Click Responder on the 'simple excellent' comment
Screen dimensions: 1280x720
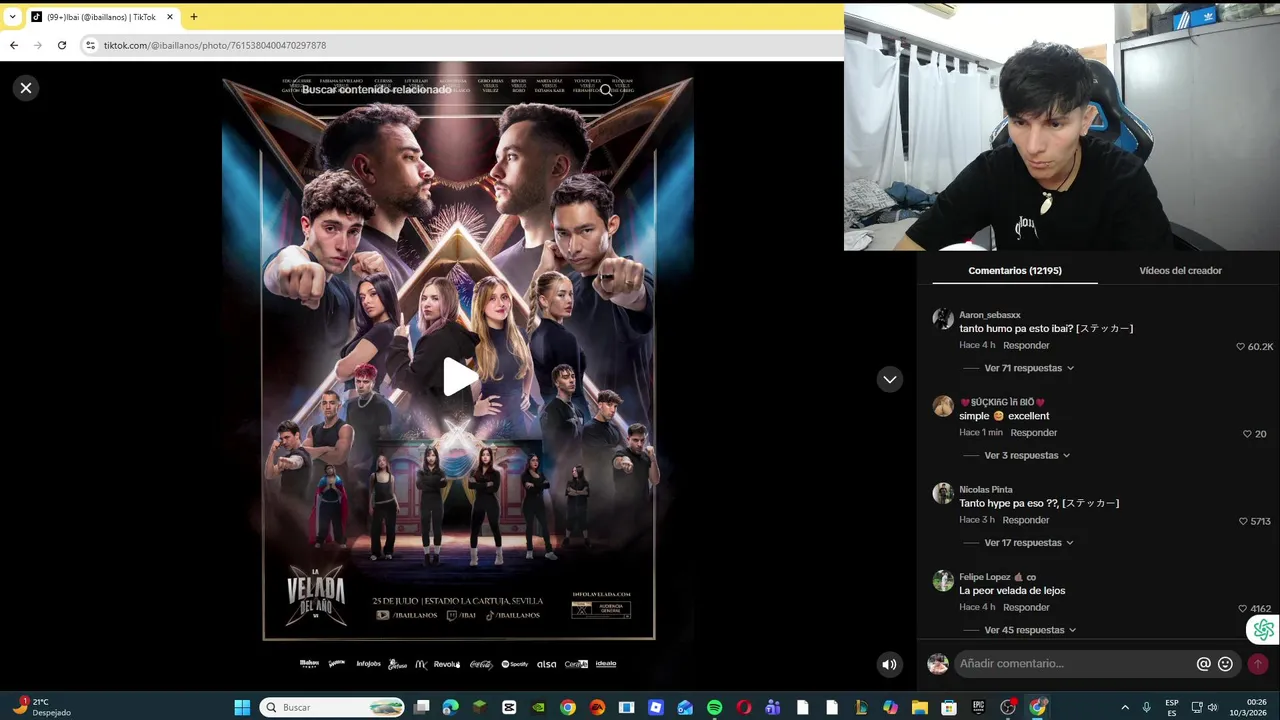[1034, 433]
